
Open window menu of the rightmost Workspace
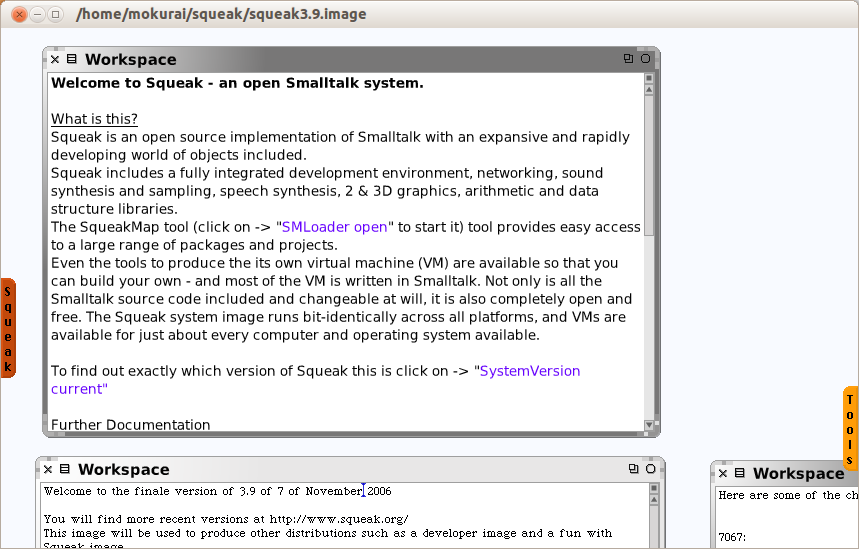point(739,473)
